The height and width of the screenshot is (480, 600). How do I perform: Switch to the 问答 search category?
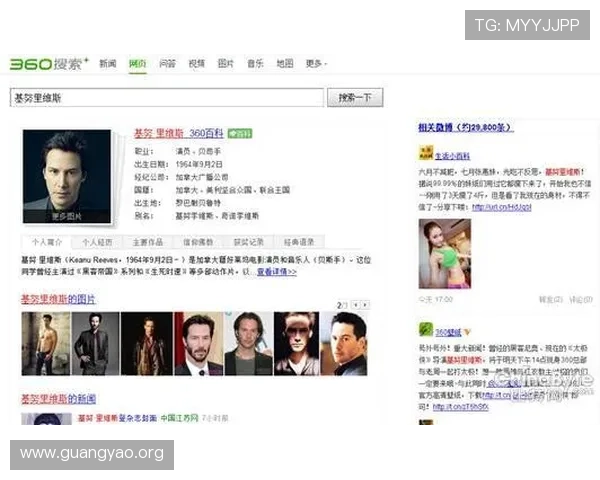pyautogui.click(x=167, y=63)
